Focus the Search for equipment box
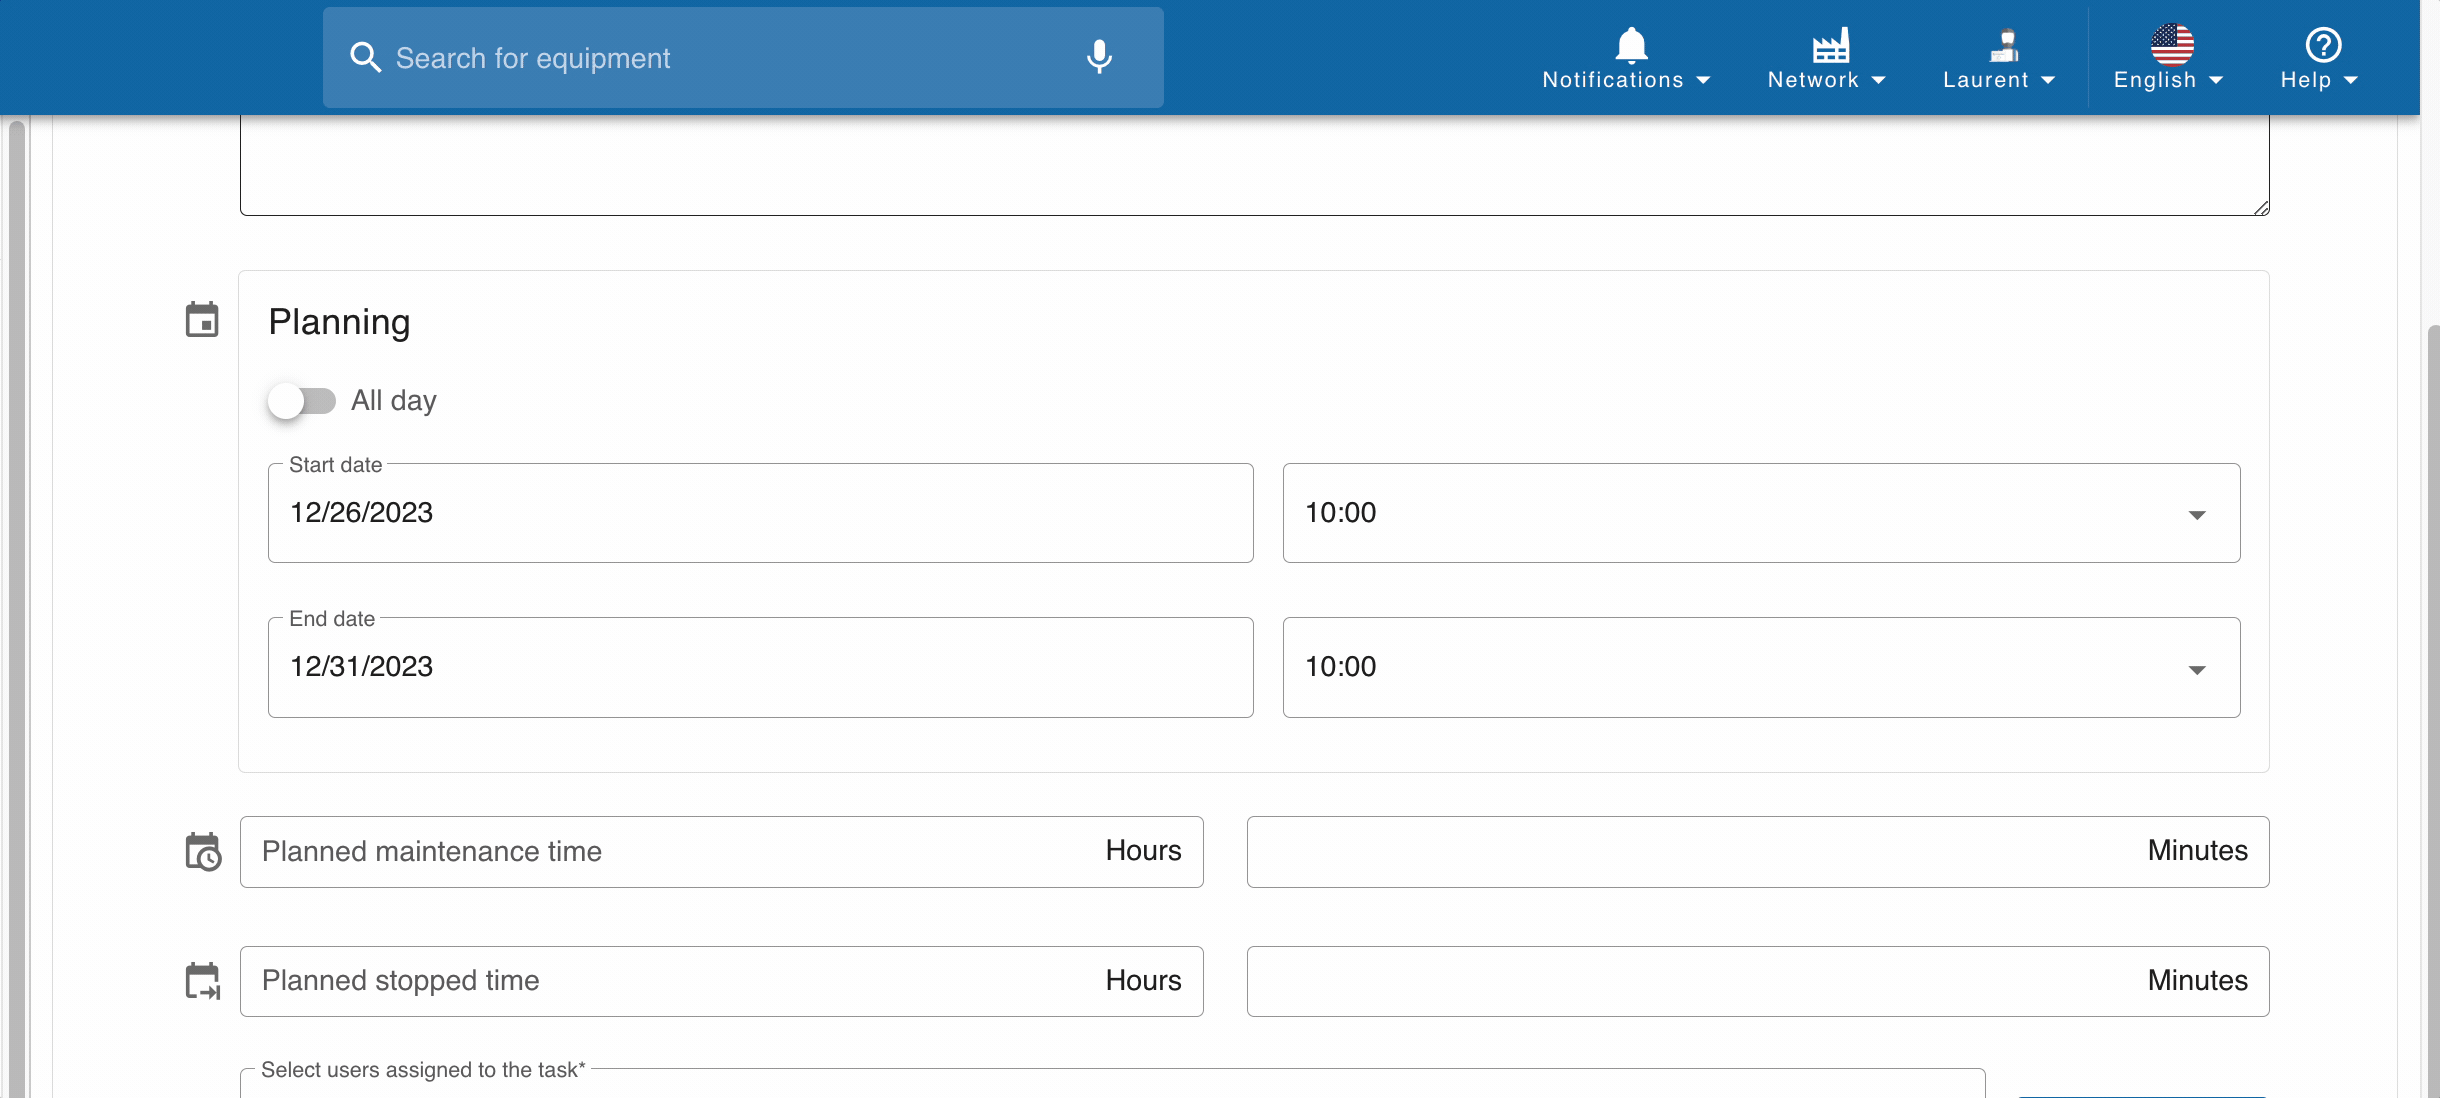 720,58
